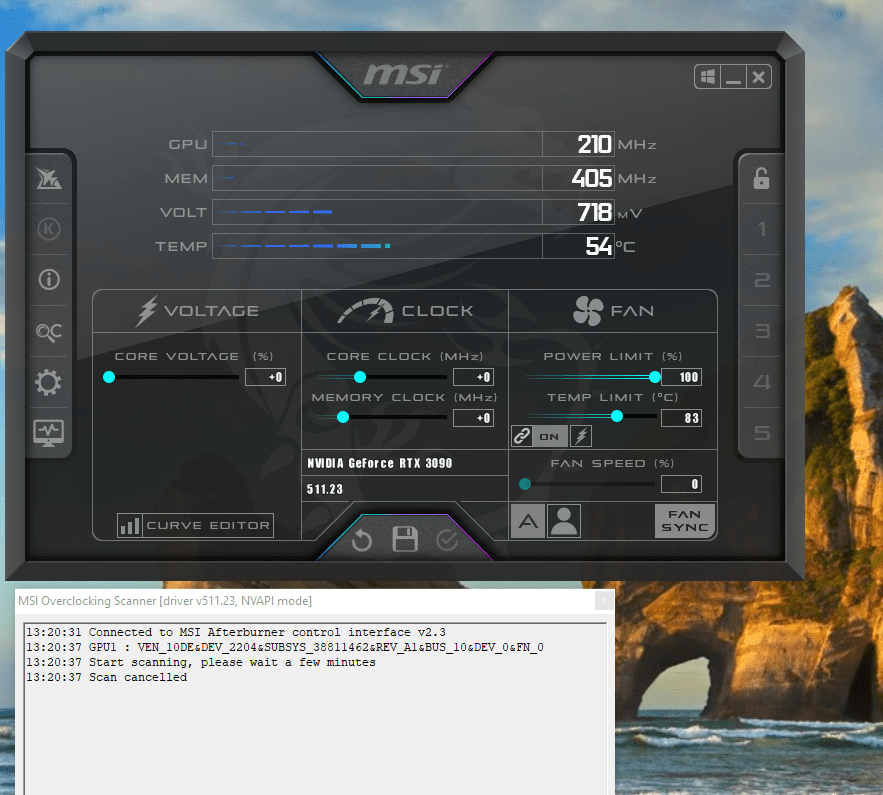883x795 pixels.
Task: Open the hardware monitor icon
Action: pyautogui.click(x=48, y=433)
